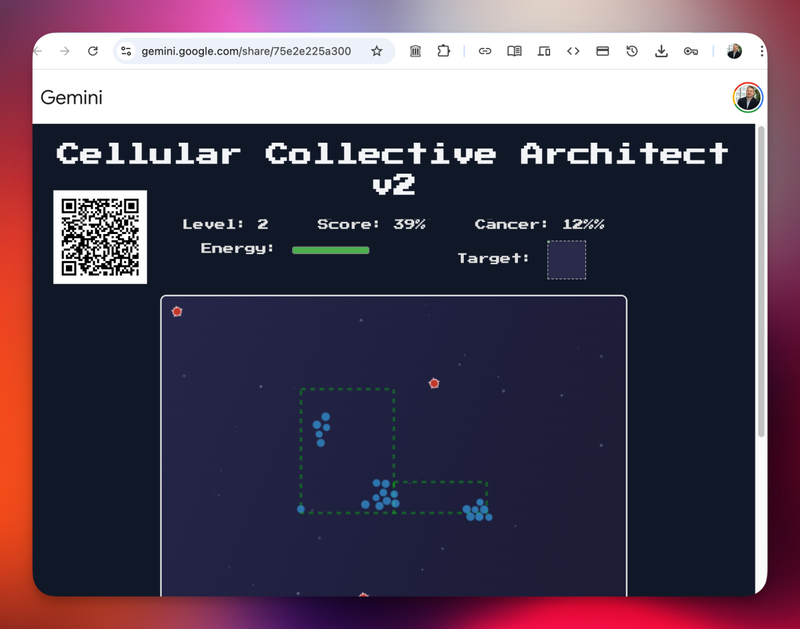Click the page vertical scrollbar
The height and width of the screenshot is (629, 800).
[761, 281]
